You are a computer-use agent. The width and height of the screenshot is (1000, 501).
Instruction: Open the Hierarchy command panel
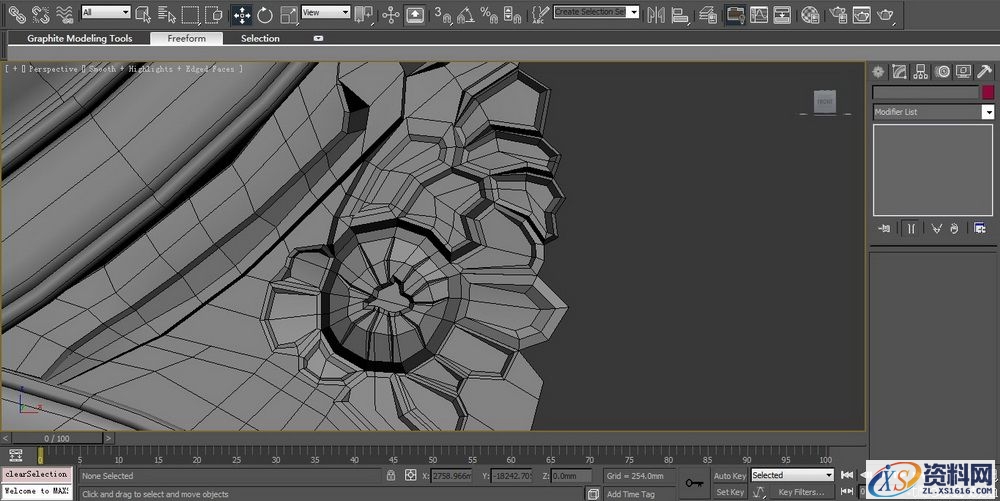coord(920,72)
